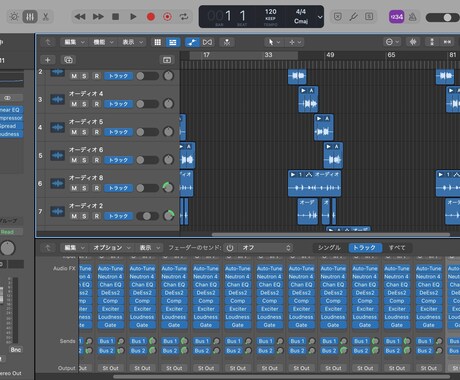
Task: Adjust the volume slider on オーディオ 5
Action: pos(147,132)
